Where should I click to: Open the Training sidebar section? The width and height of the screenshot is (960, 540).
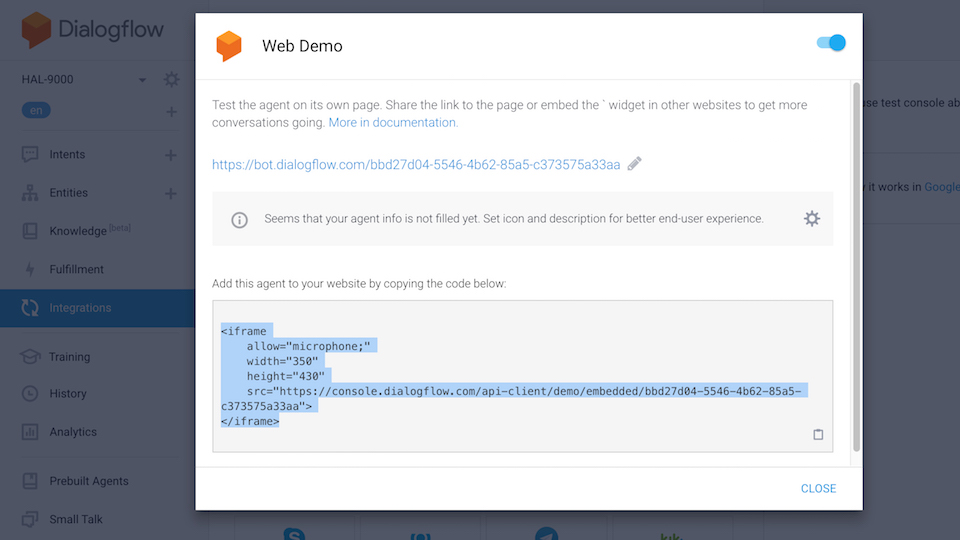pos(69,357)
